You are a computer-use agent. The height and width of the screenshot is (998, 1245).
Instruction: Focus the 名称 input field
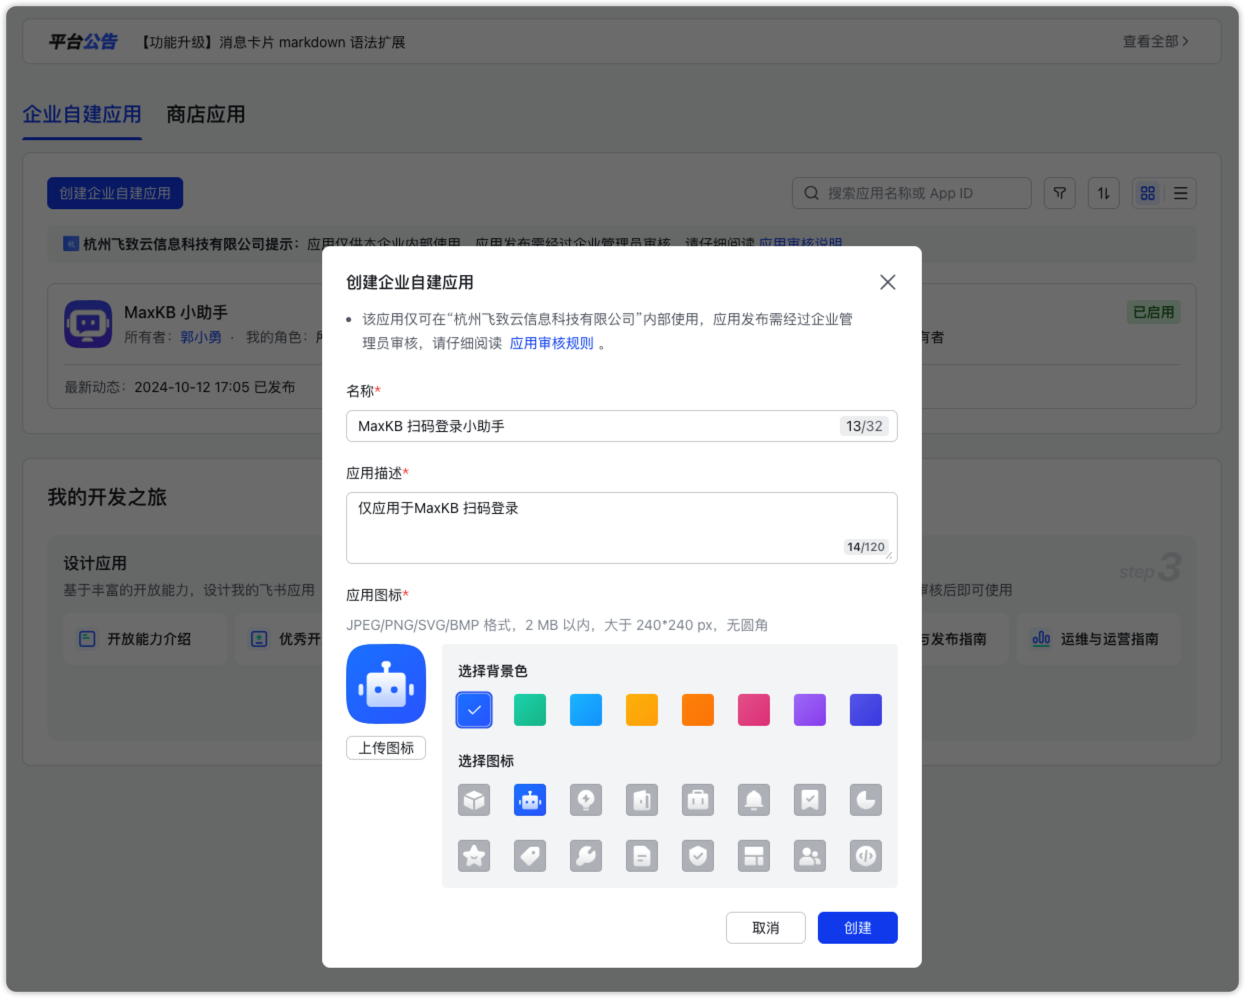[622, 426]
